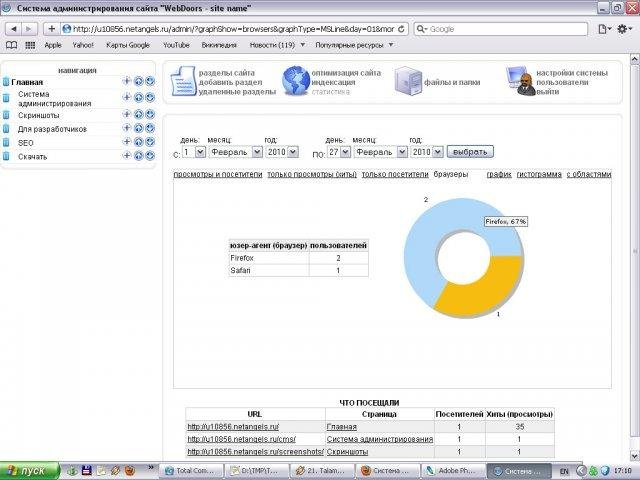Open Top Sites grid icon in bookmarks bar
Image resolution: width=640 pixels, height=480 pixels.
point(30,45)
